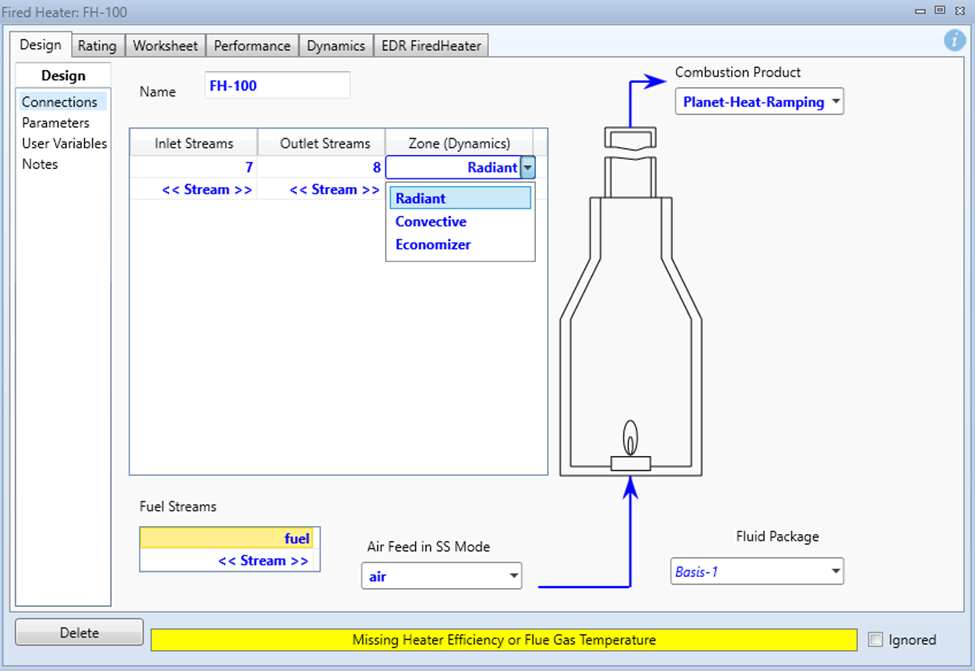Click the Zone (Dynamics) column header
Image resolution: width=975 pixels, height=671 pixels.
[x=459, y=143]
